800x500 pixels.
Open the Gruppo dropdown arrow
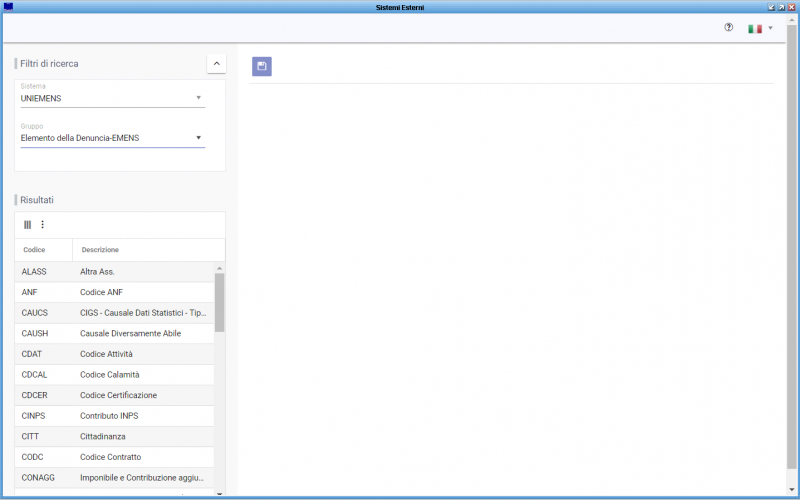point(198,138)
